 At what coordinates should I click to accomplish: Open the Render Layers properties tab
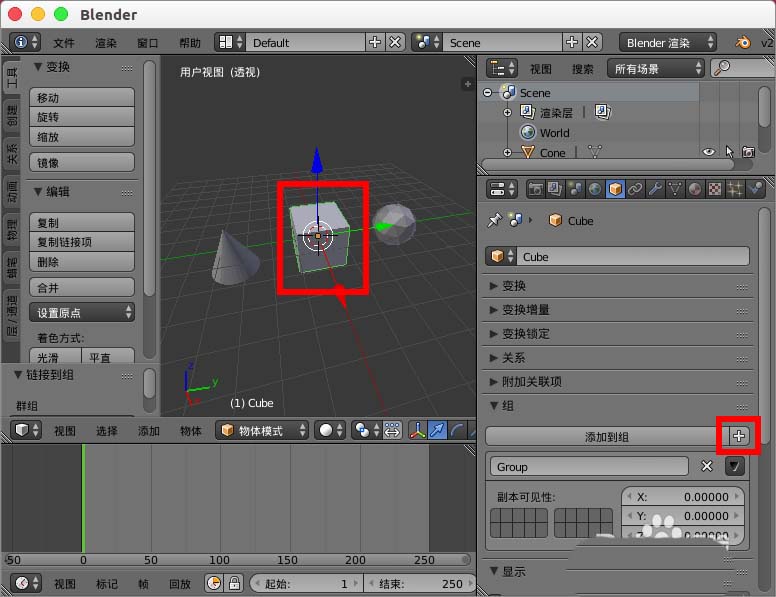point(555,189)
